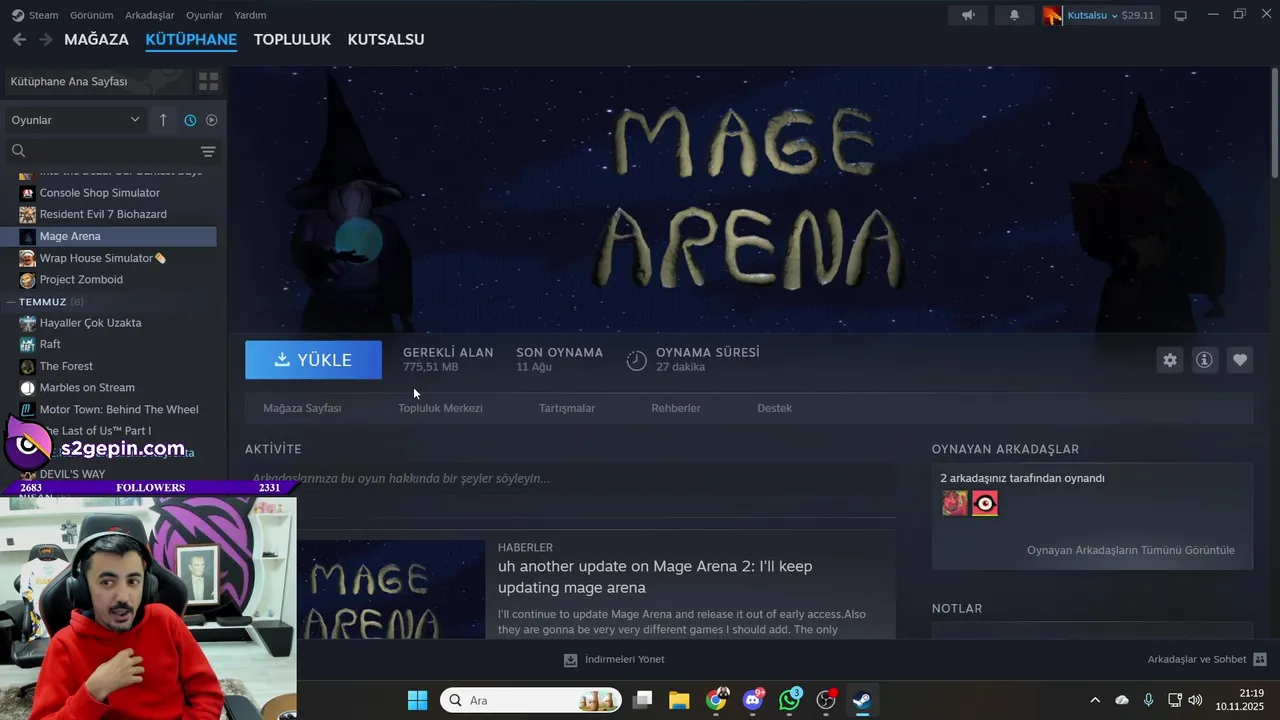Toggle ready-to-play filter icon
This screenshot has width=1280, height=720.
coord(212,120)
